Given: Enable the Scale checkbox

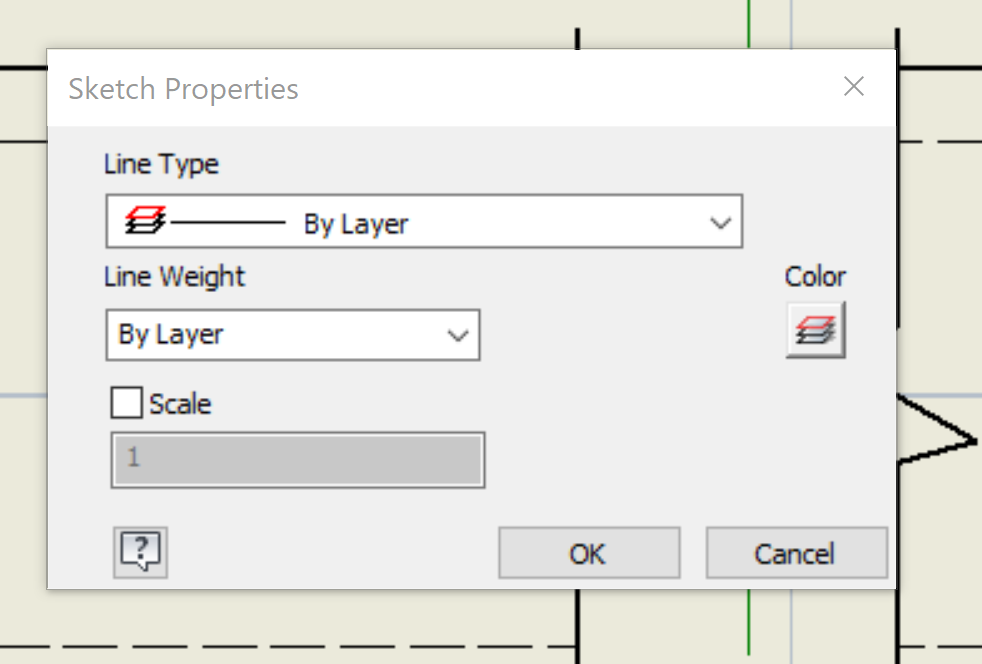Looking at the screenshot, I should [124, 402].
